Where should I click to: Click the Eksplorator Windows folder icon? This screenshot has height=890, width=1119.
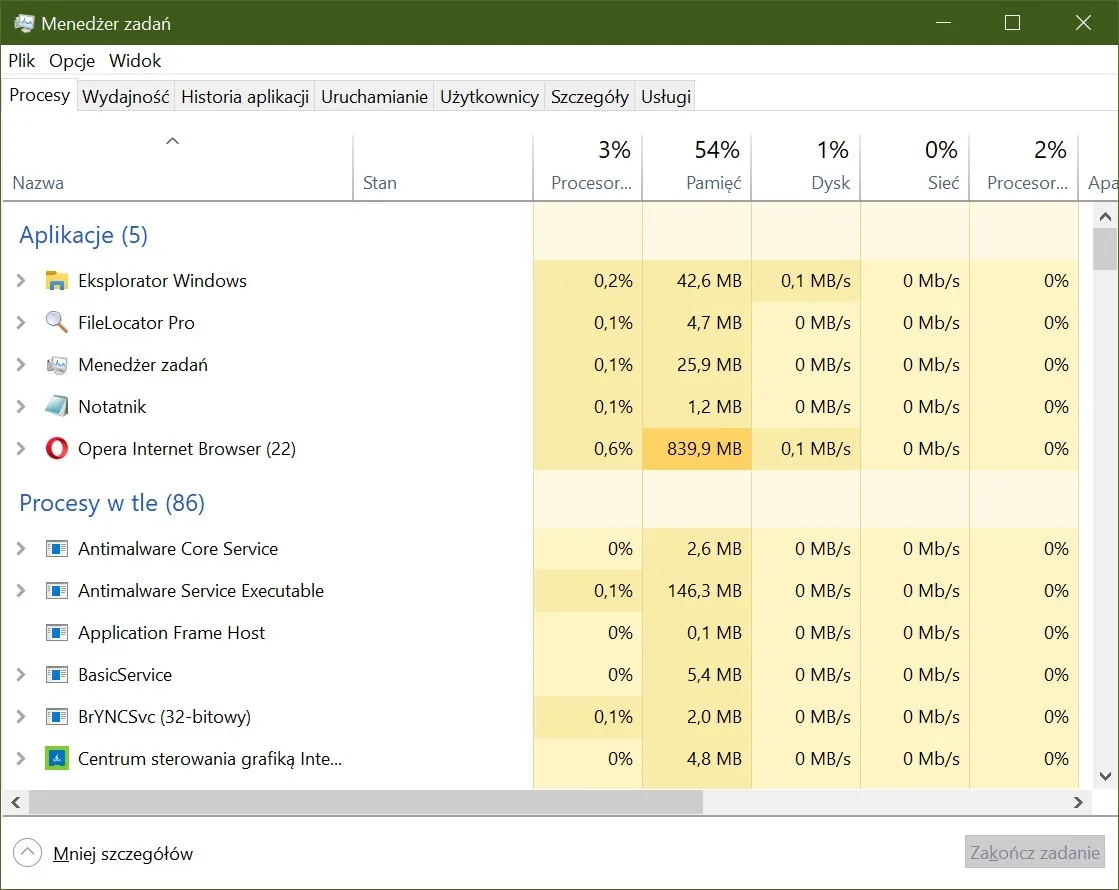tap(57, 281)
